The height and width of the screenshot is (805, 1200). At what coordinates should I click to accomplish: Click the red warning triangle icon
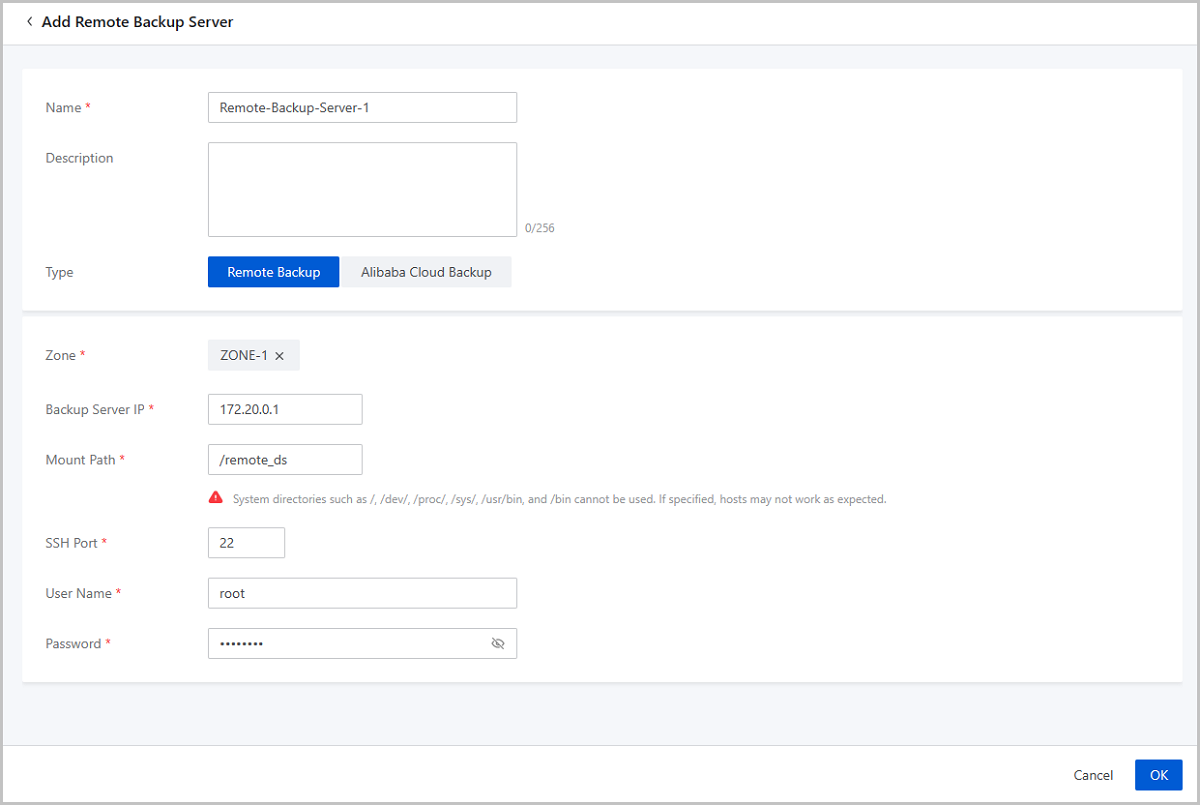click(215, 498)
